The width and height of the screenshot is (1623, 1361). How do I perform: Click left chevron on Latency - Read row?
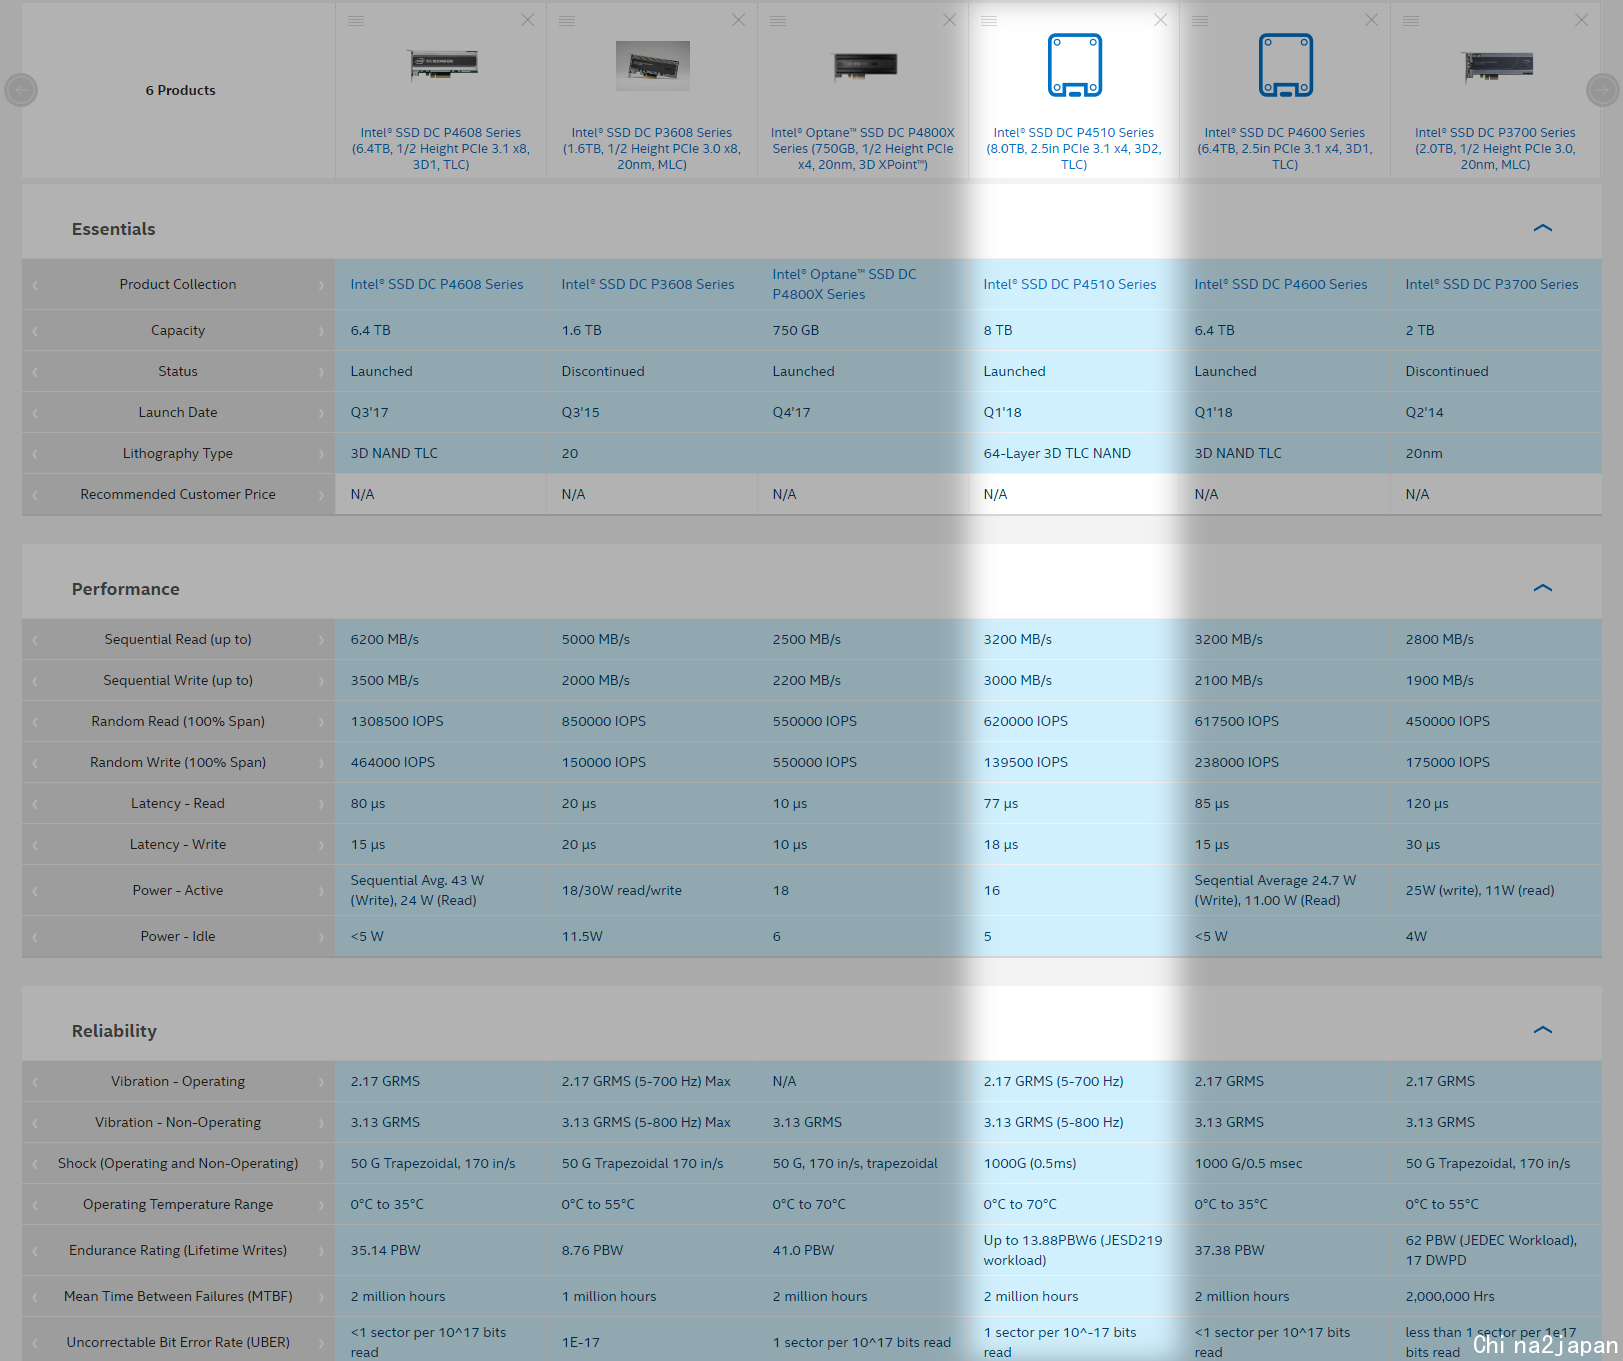click(x=35, y=804)
